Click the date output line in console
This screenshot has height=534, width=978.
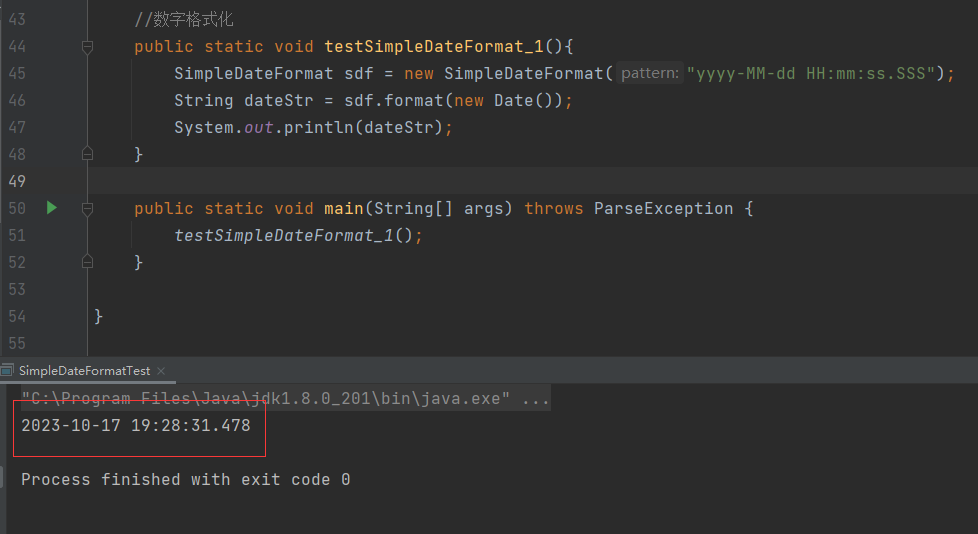(135, 425)
